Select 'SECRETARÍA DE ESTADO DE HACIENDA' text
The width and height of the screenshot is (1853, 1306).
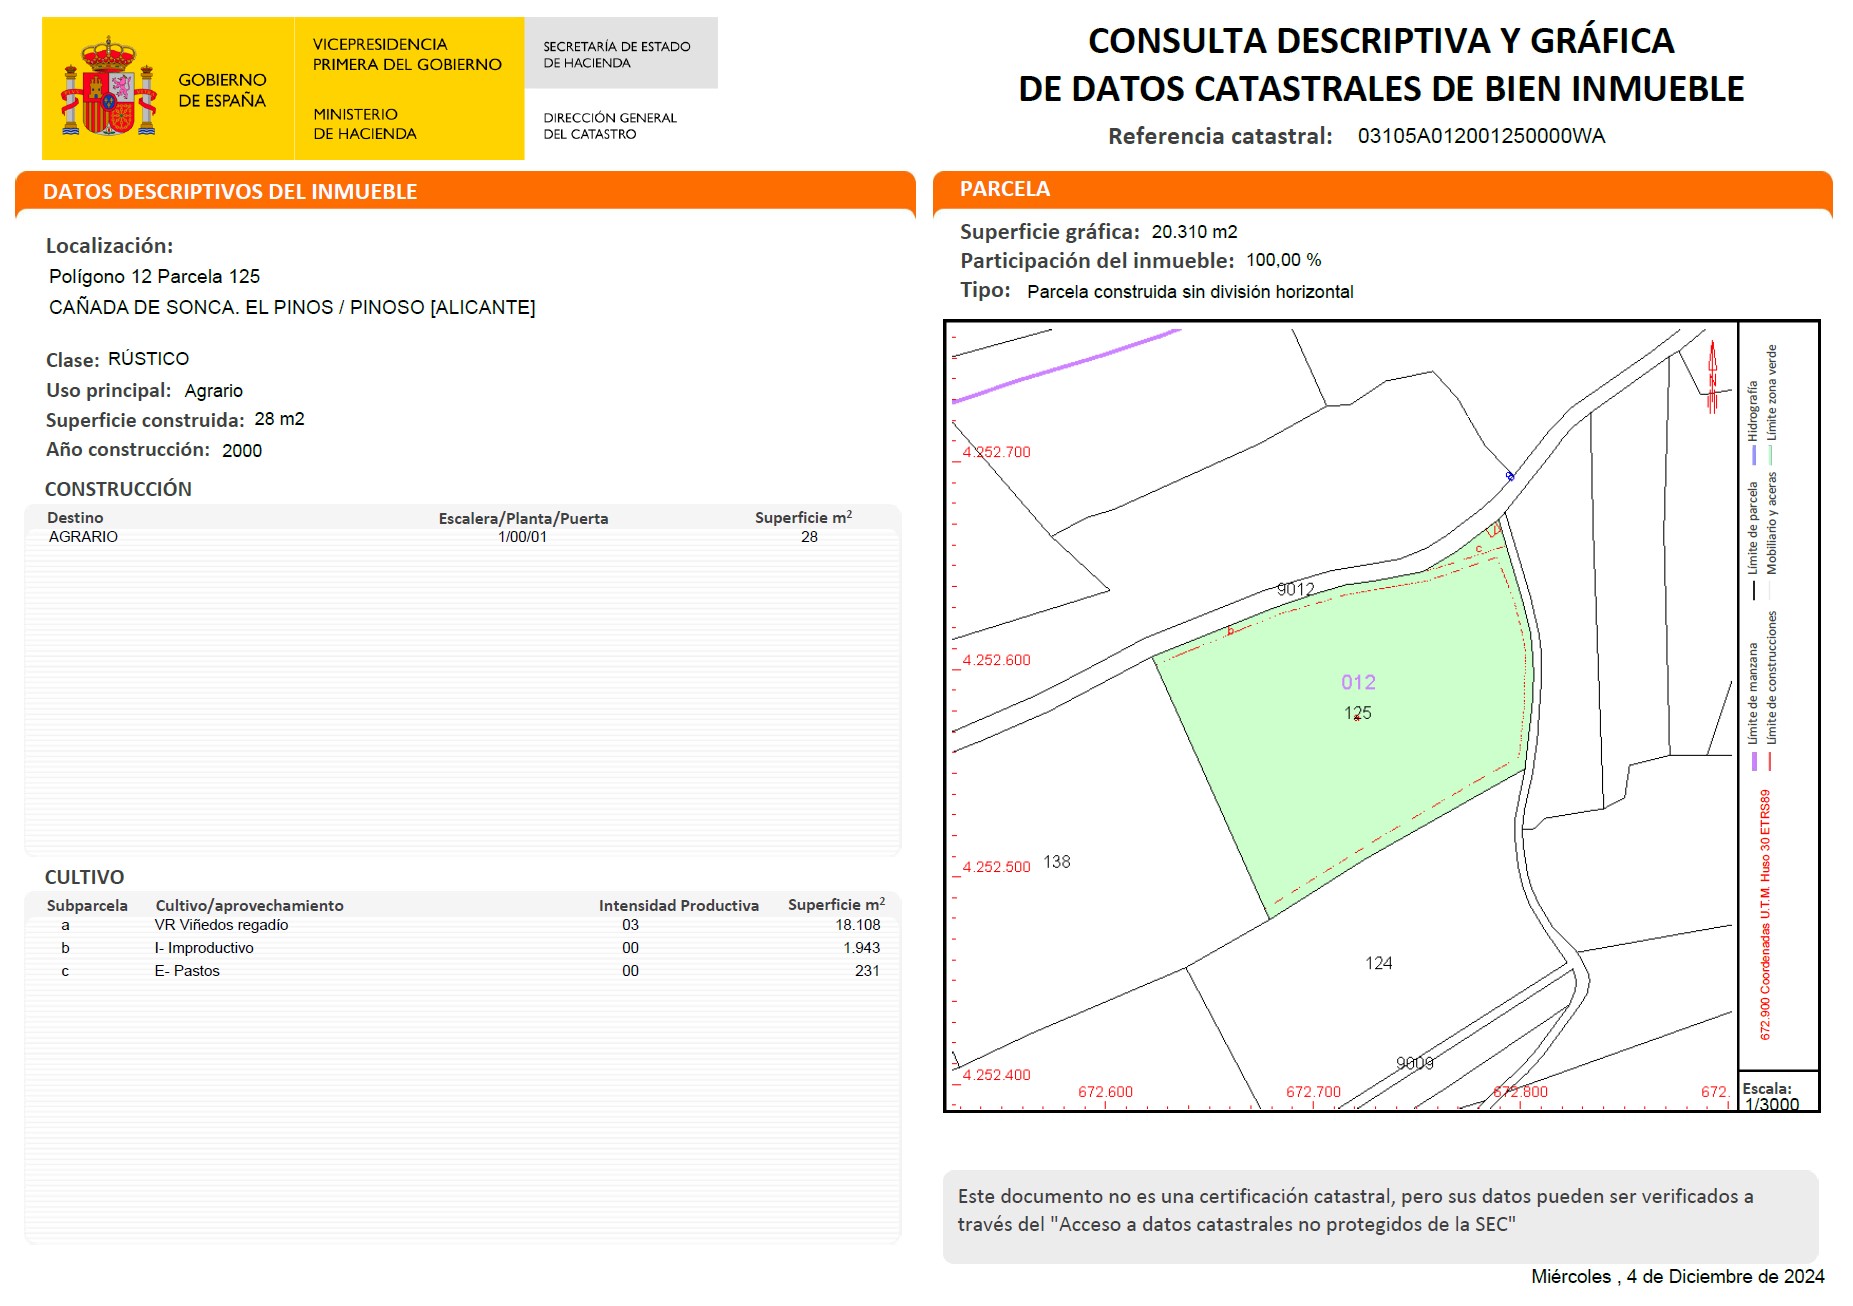(617, 54)
